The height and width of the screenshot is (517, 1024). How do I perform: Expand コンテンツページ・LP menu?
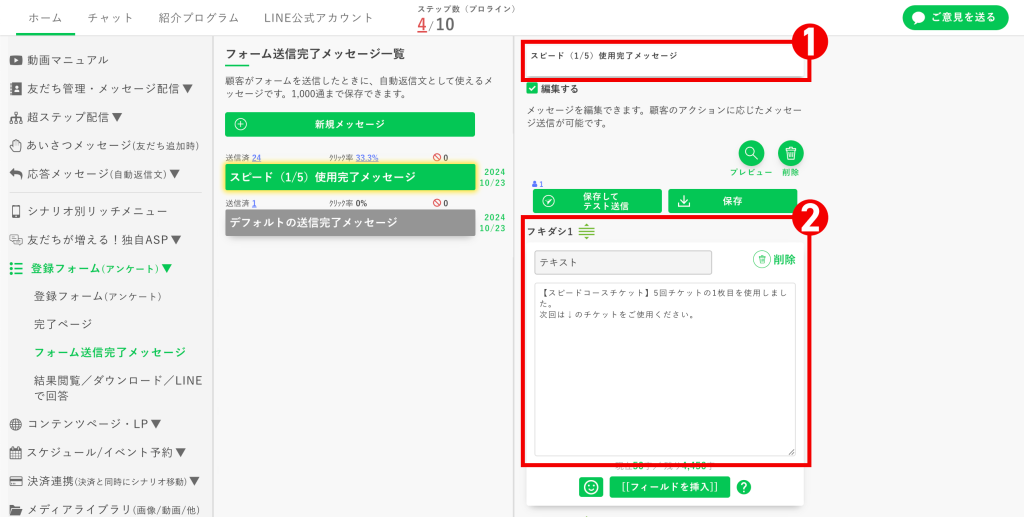point(94,424)
